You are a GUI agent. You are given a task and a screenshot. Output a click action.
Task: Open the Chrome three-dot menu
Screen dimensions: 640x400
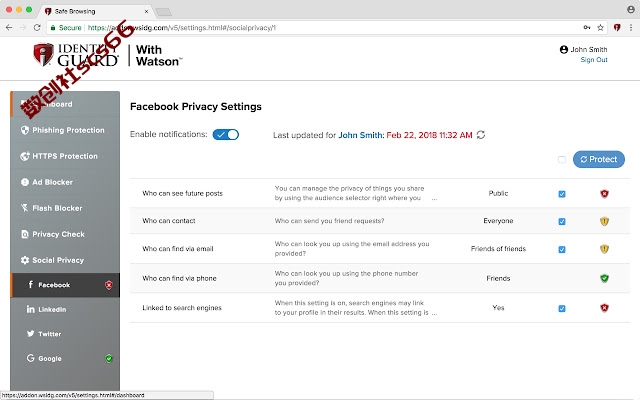[631, 28]
